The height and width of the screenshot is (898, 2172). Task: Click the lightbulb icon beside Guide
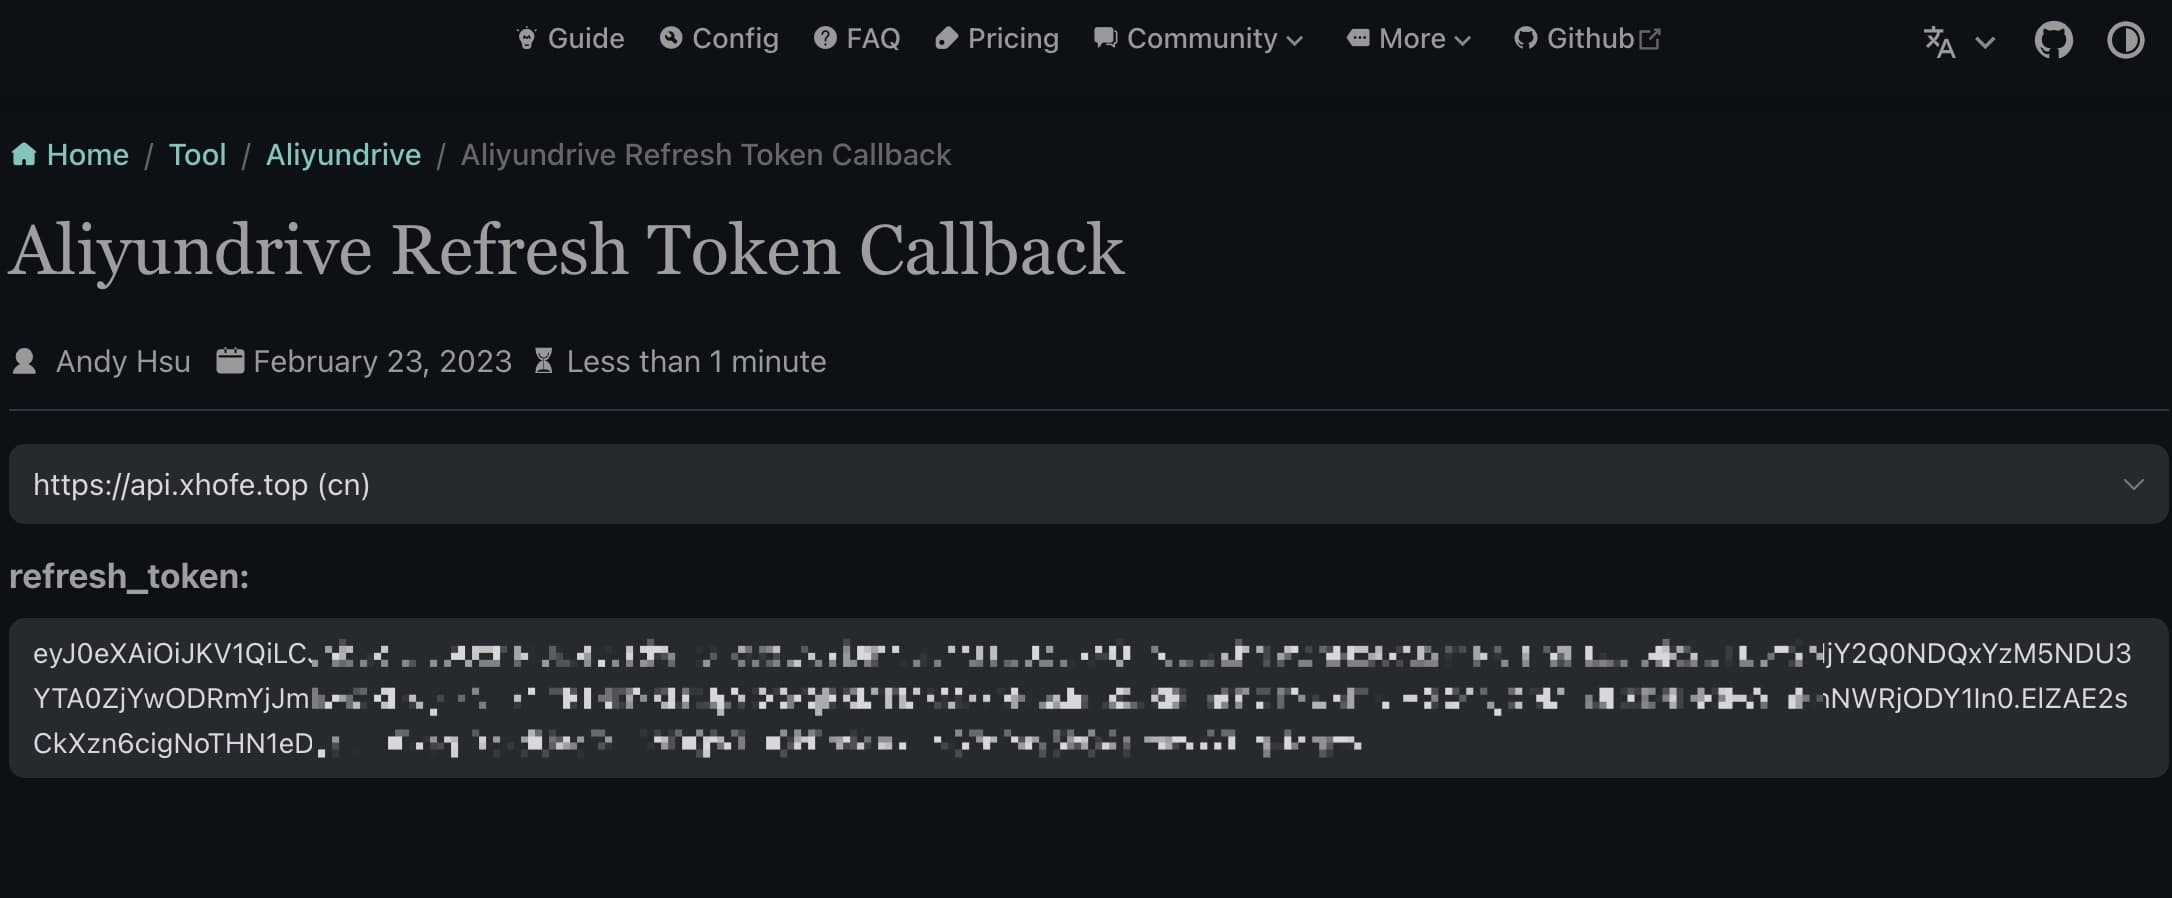(x=526, y=39)
